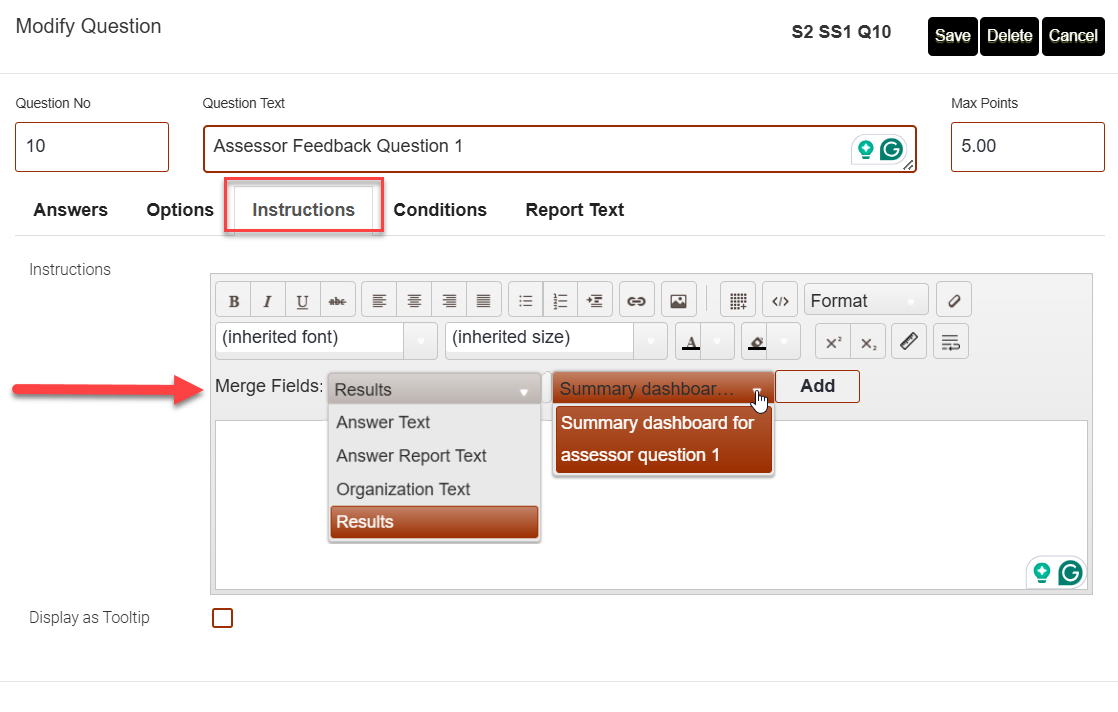Apply italic formatting

click(268, 301)
